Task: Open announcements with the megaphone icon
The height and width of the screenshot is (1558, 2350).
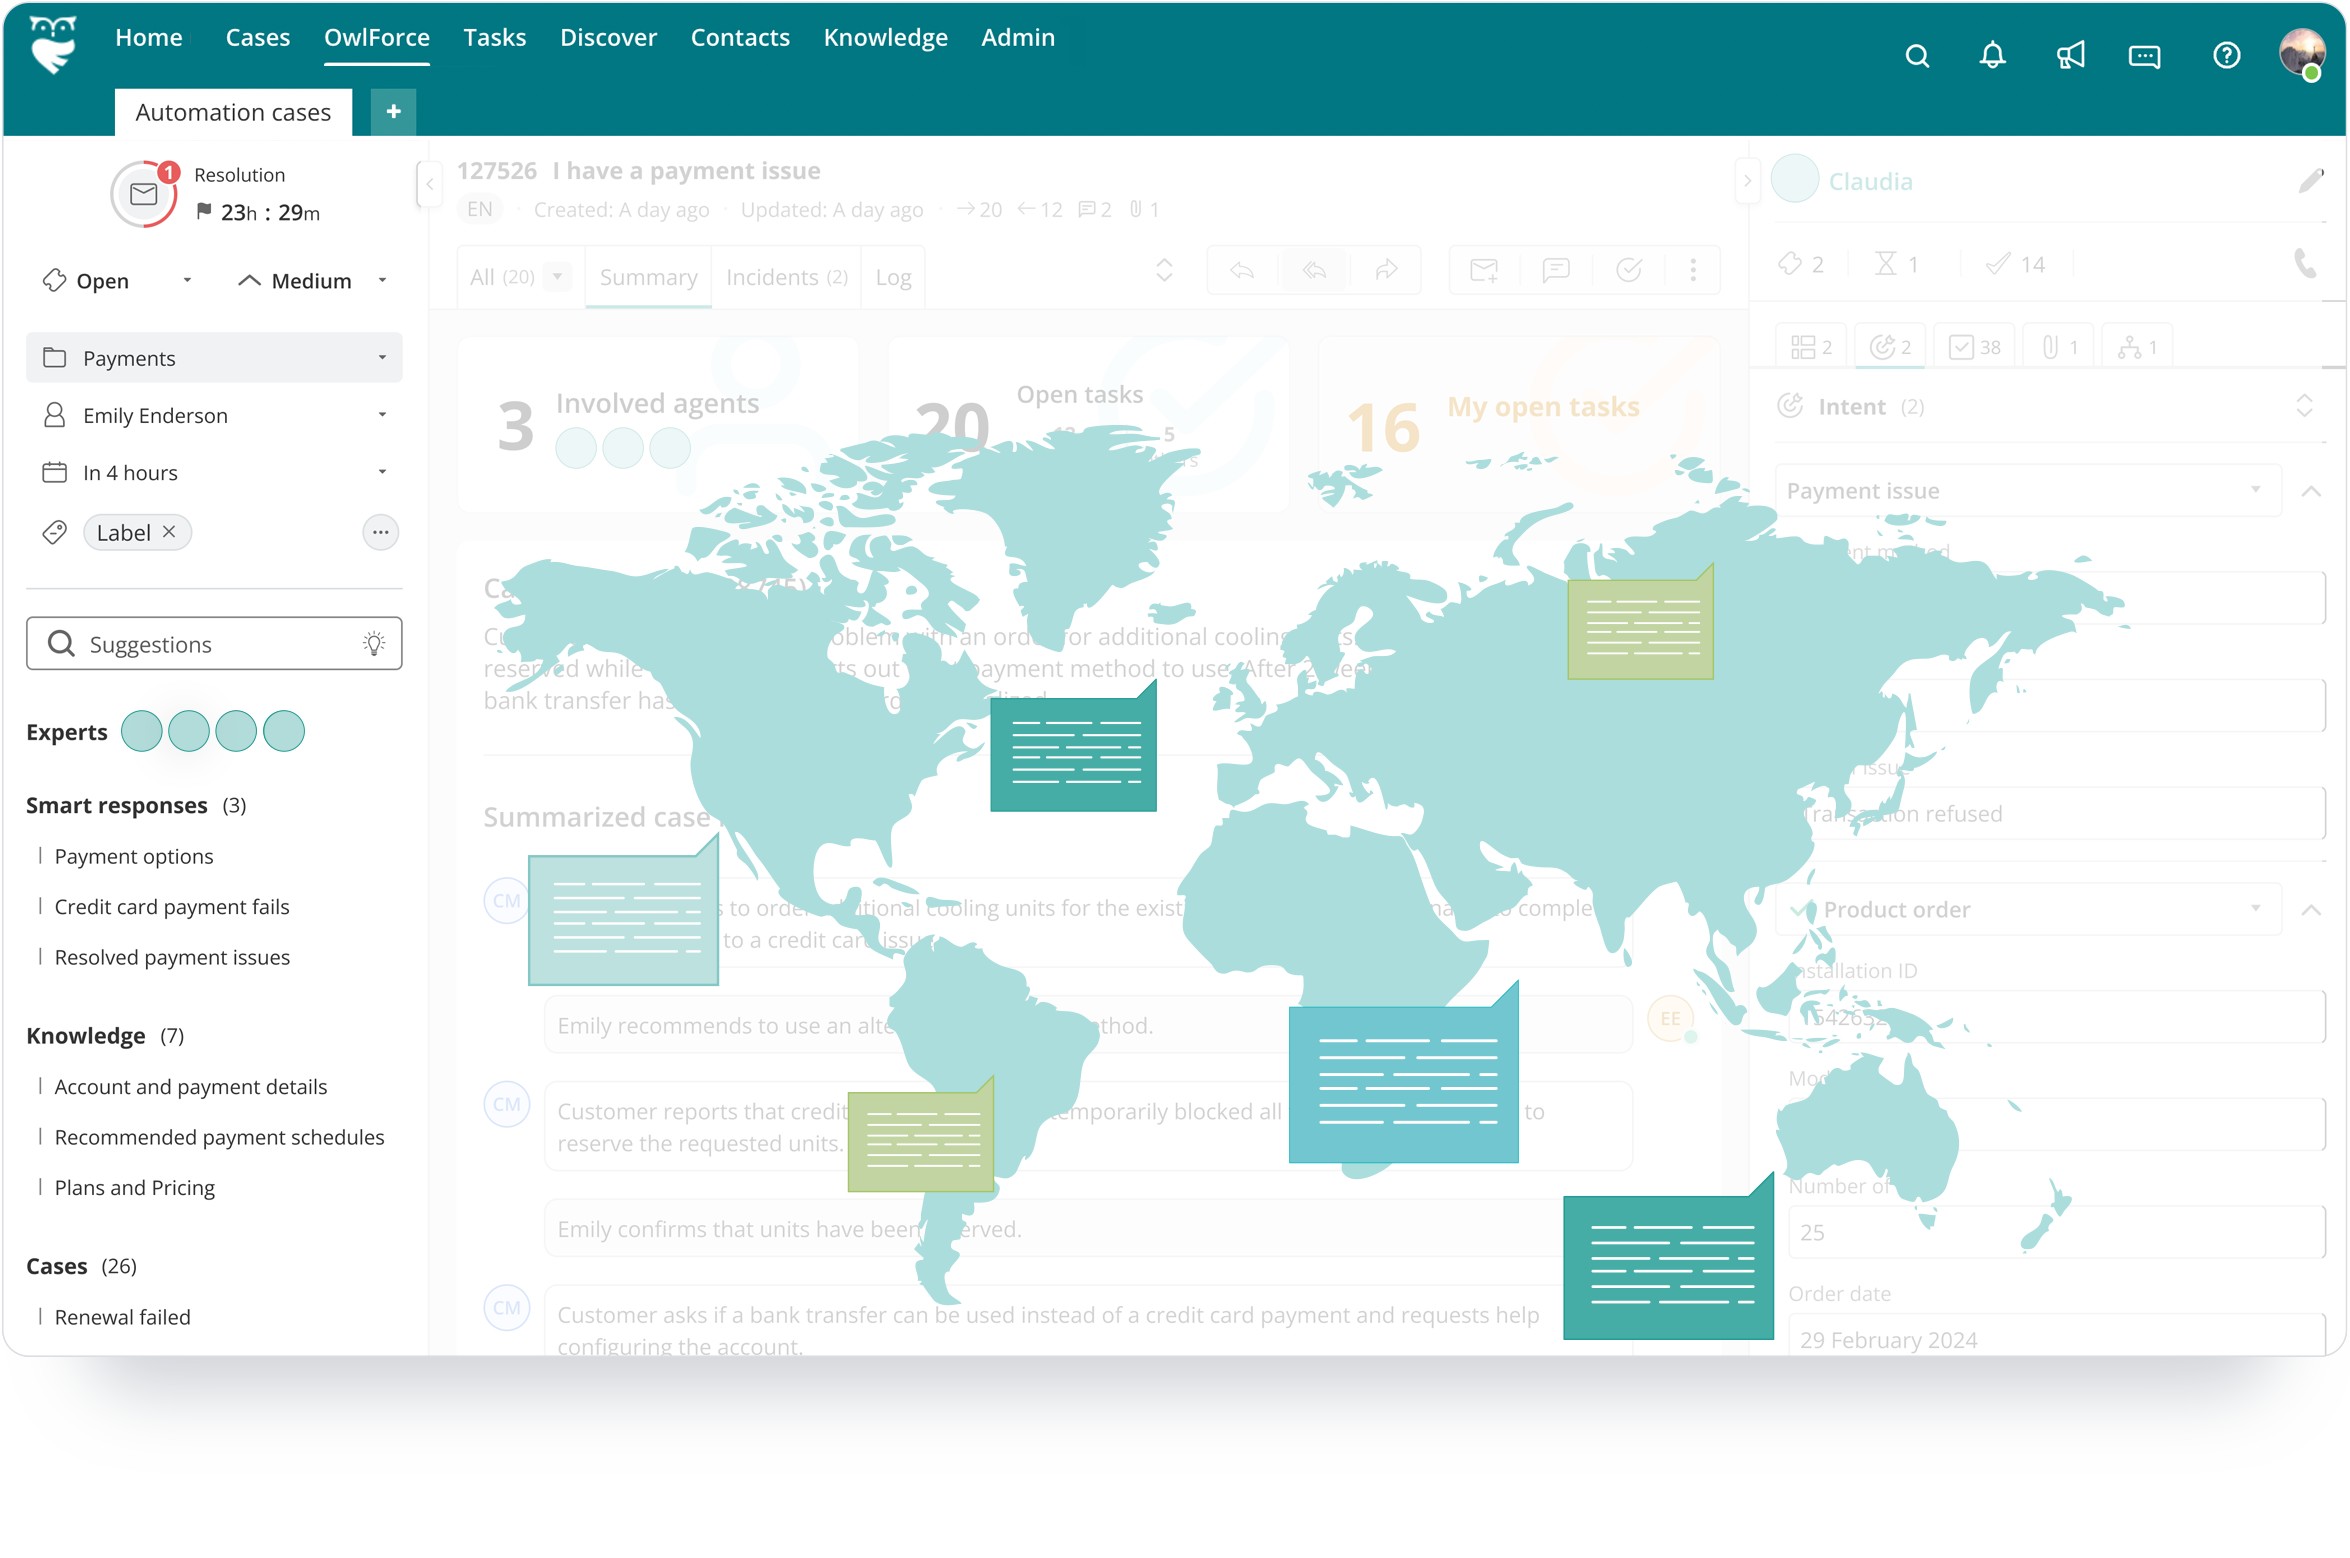Action: 2071,55
